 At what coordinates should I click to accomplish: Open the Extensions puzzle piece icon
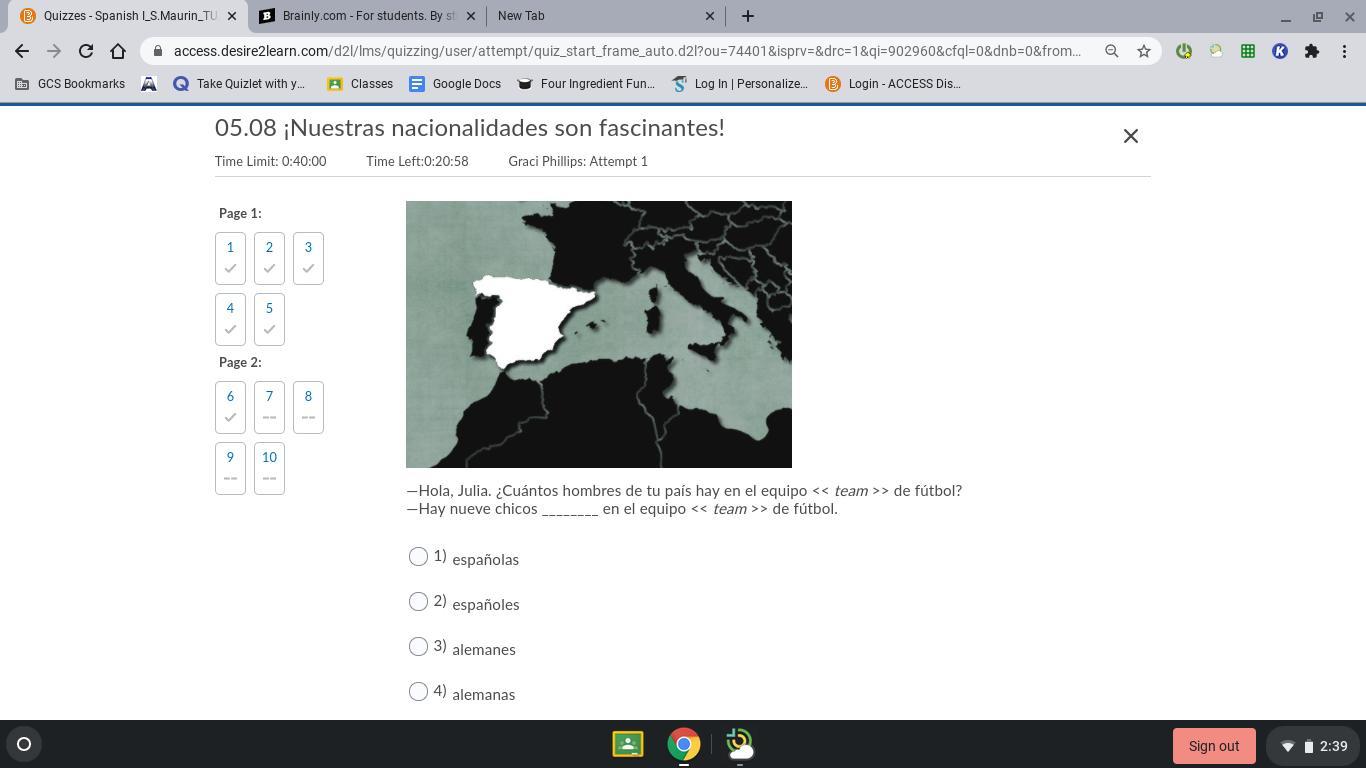[x=1311, y=51]
